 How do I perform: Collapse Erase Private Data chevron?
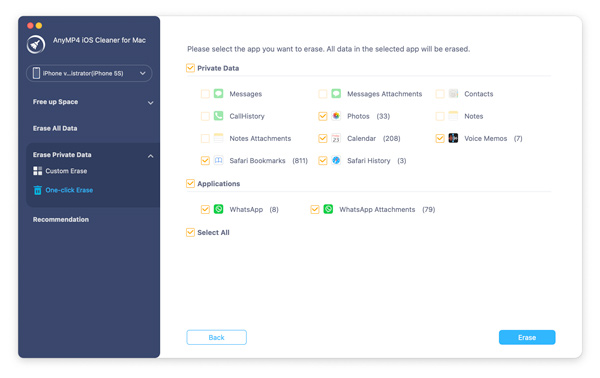(x=151, y=156)
